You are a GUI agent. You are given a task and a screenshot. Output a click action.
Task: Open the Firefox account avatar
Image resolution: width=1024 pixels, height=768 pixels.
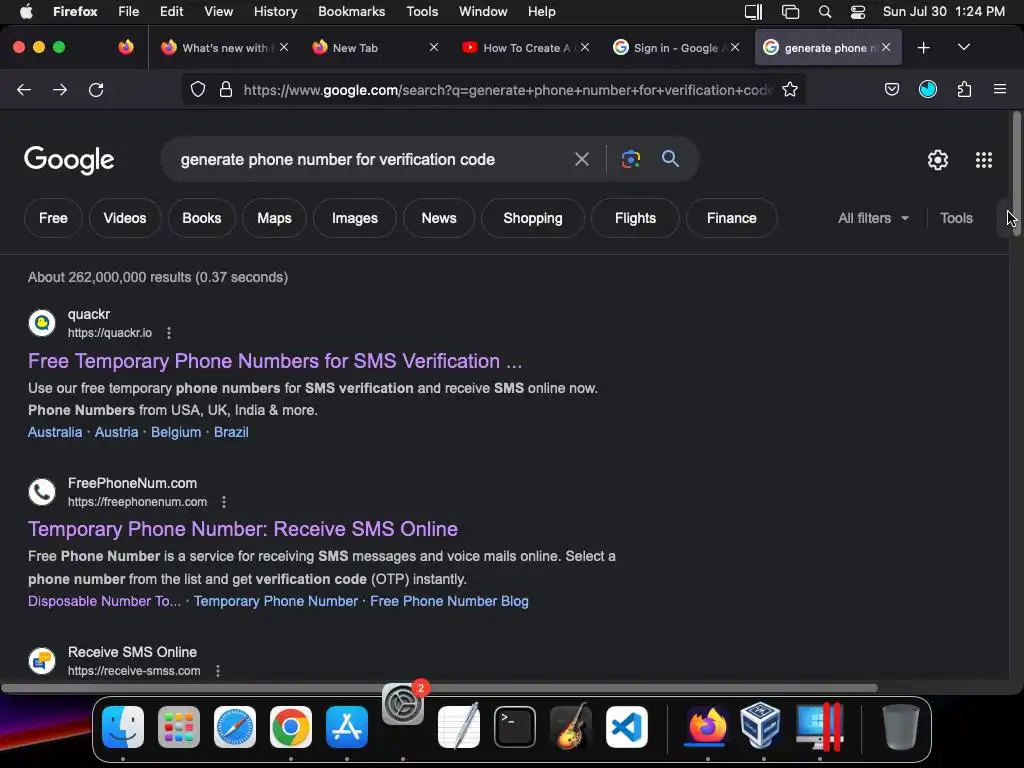pos(928,89)
